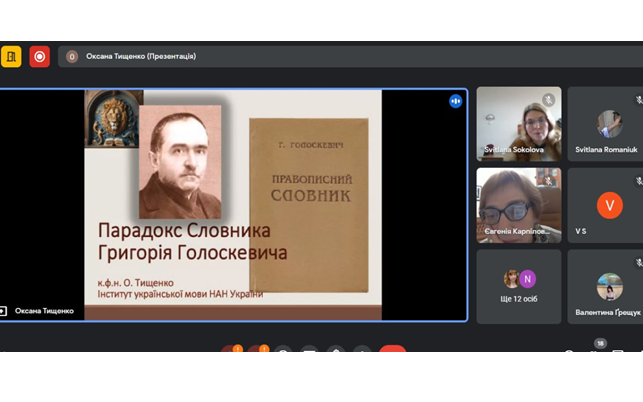The height and width of the screenshot is (402, 643).
Task: Click the red recording indicator icon
Action: pyautogui.click(x=39, y=57)
